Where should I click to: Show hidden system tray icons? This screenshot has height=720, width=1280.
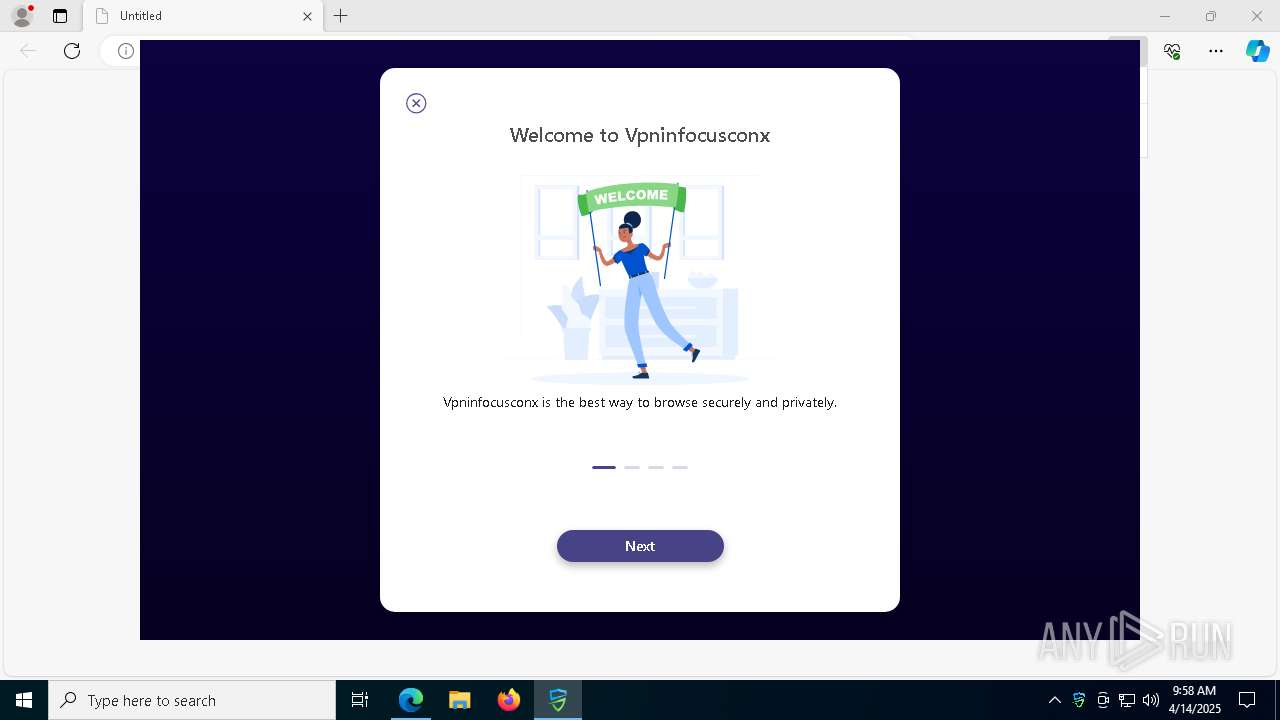tap(1054, 700)
